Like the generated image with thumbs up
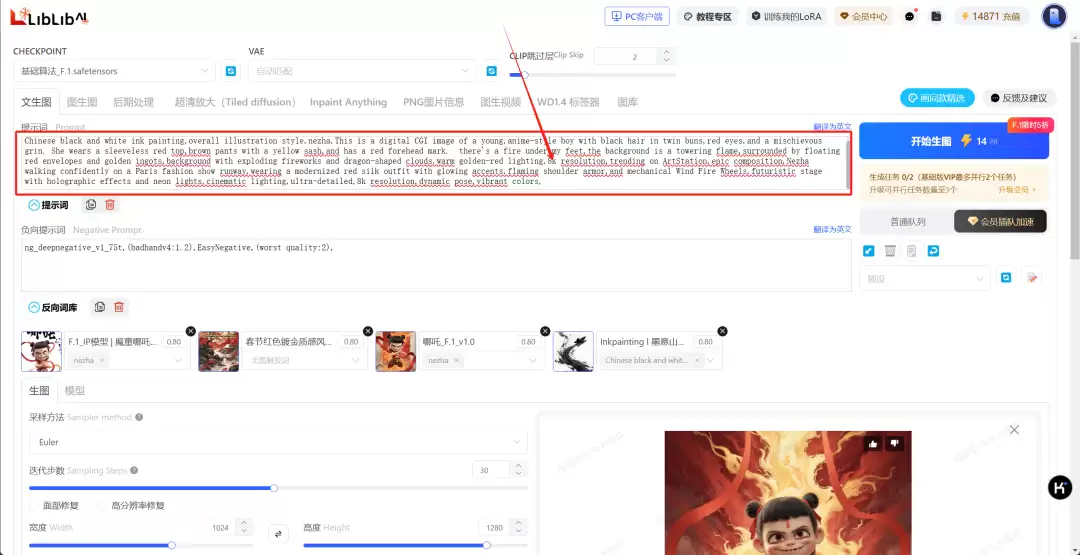Screen dimensions: 1080x555 873,443
